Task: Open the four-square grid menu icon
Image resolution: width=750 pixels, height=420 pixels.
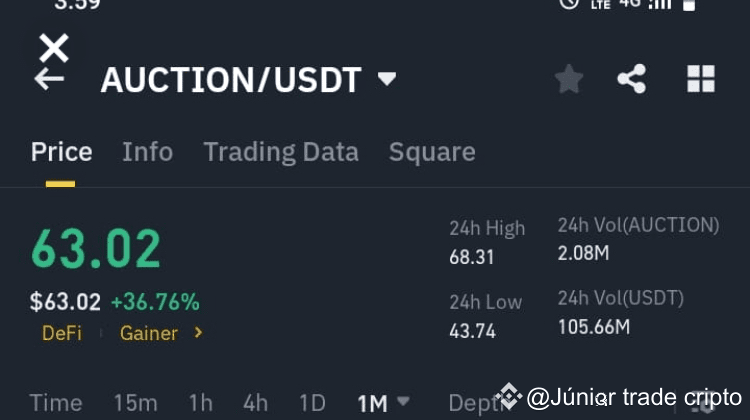Action: [701, 79]
